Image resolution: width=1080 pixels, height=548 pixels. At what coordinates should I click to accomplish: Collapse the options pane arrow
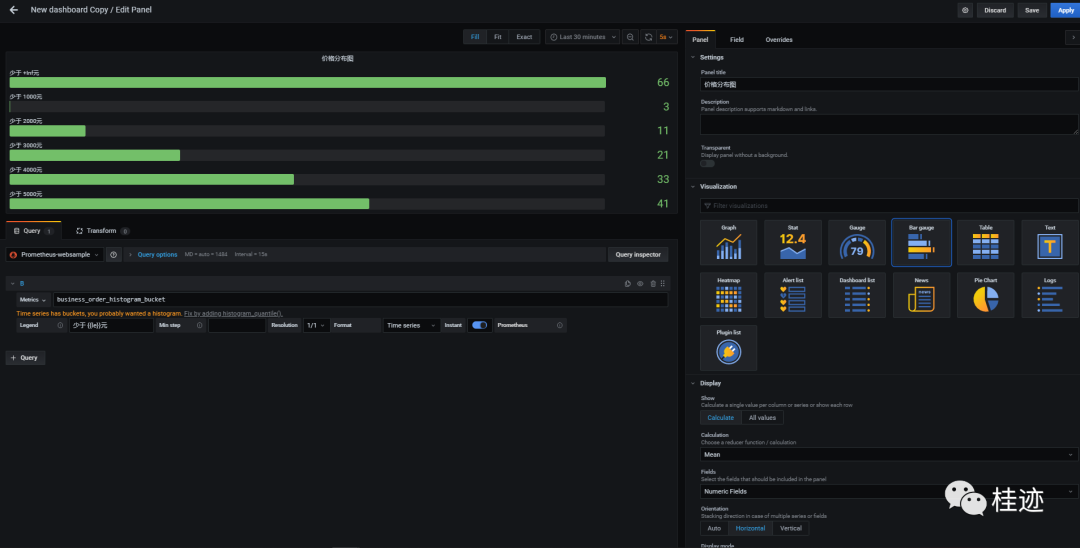pyautogui.click(x=1072, y=39)
